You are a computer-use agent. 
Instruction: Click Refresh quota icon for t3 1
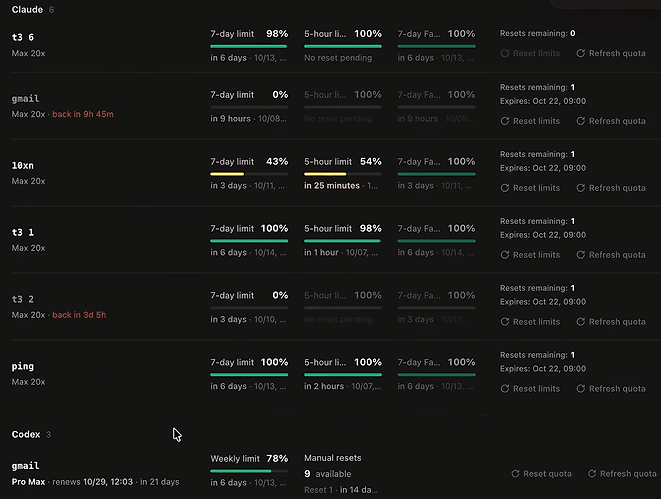point(580,255)
